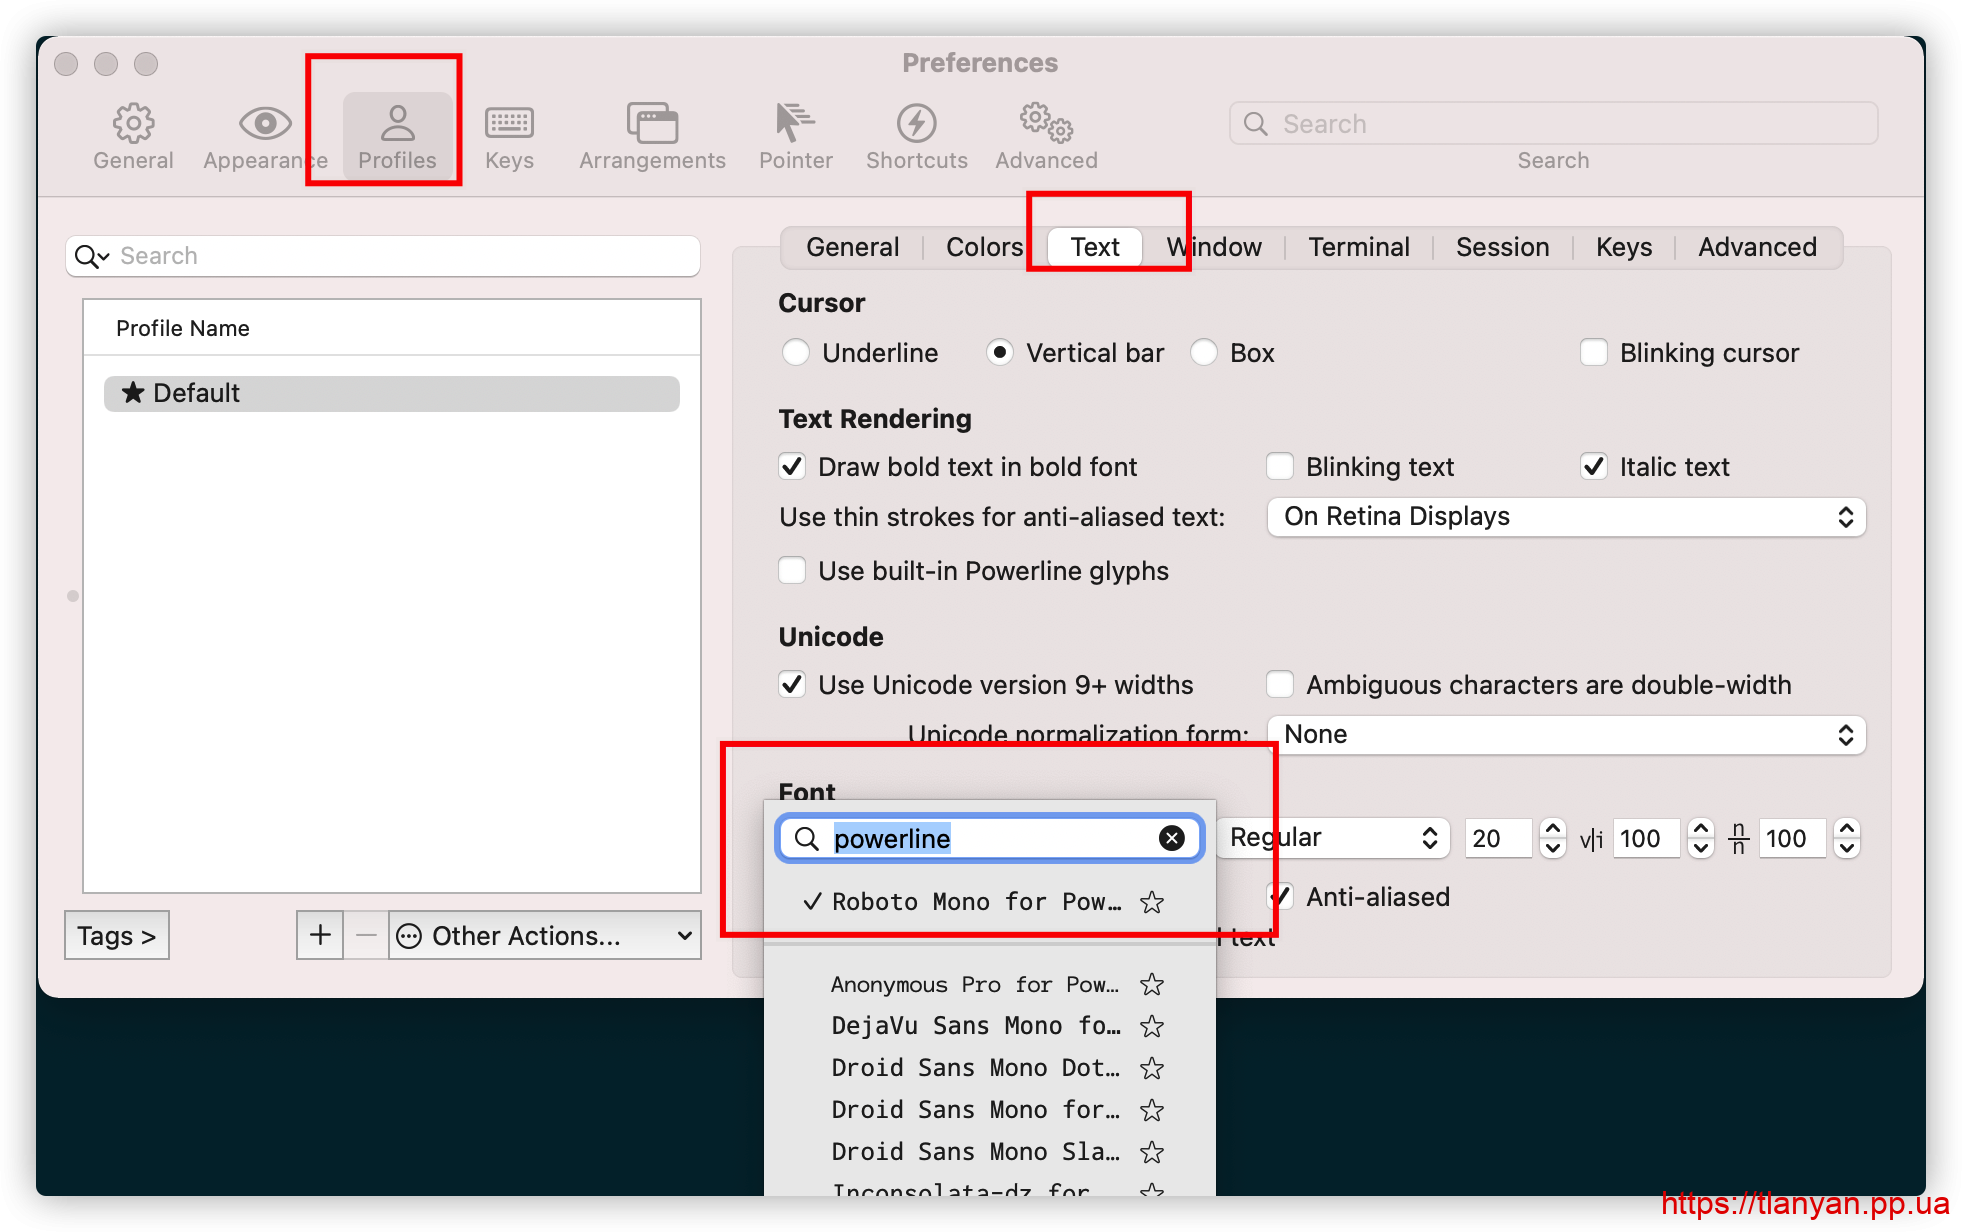Screen dimensions: 1962x1232
Task: Toggle Use built-in Powerline glyphs
Action: click(x=792, y=571)
